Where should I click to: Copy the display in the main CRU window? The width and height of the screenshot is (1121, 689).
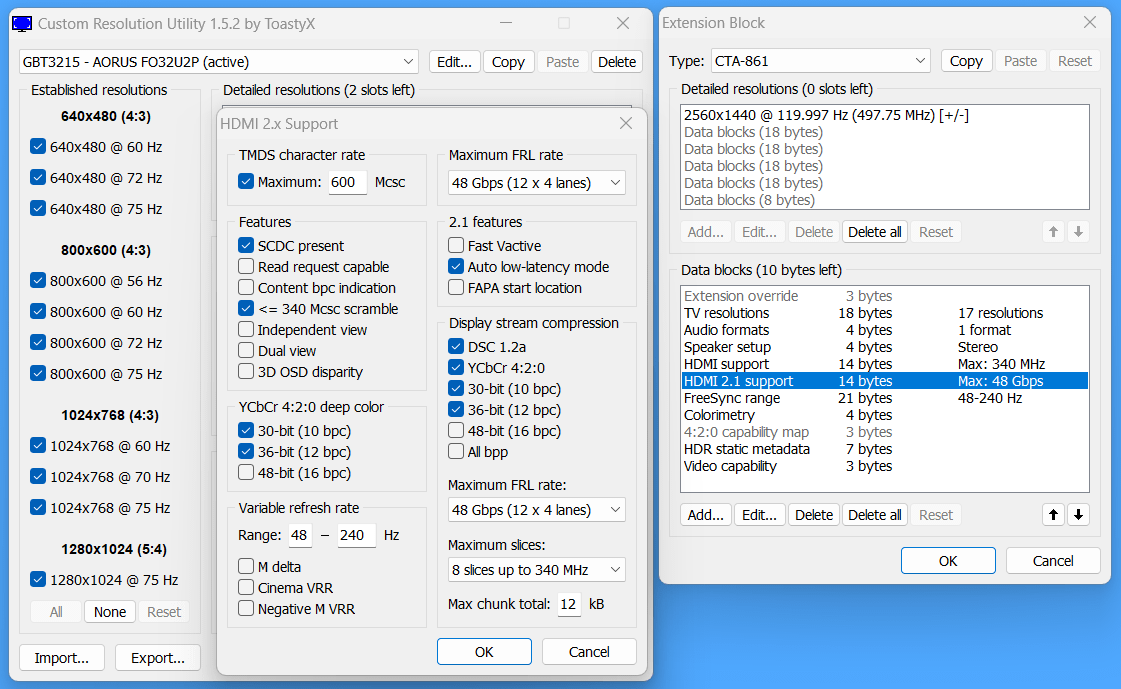(508, 61)
